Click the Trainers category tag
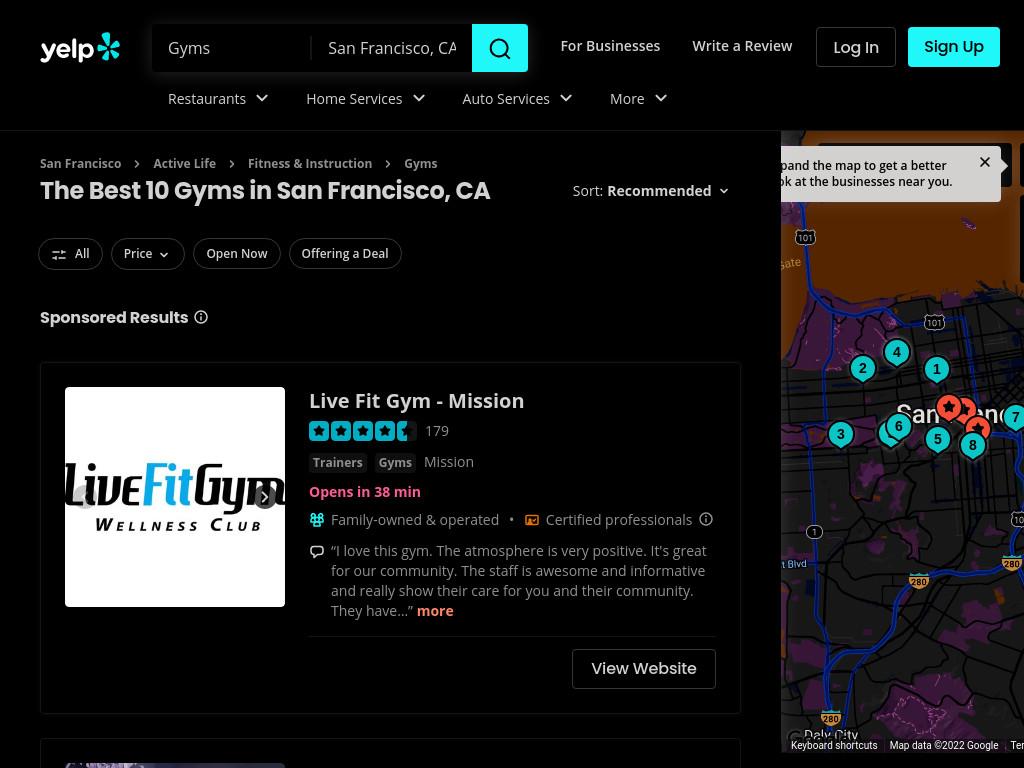 [x=338, y=462]
